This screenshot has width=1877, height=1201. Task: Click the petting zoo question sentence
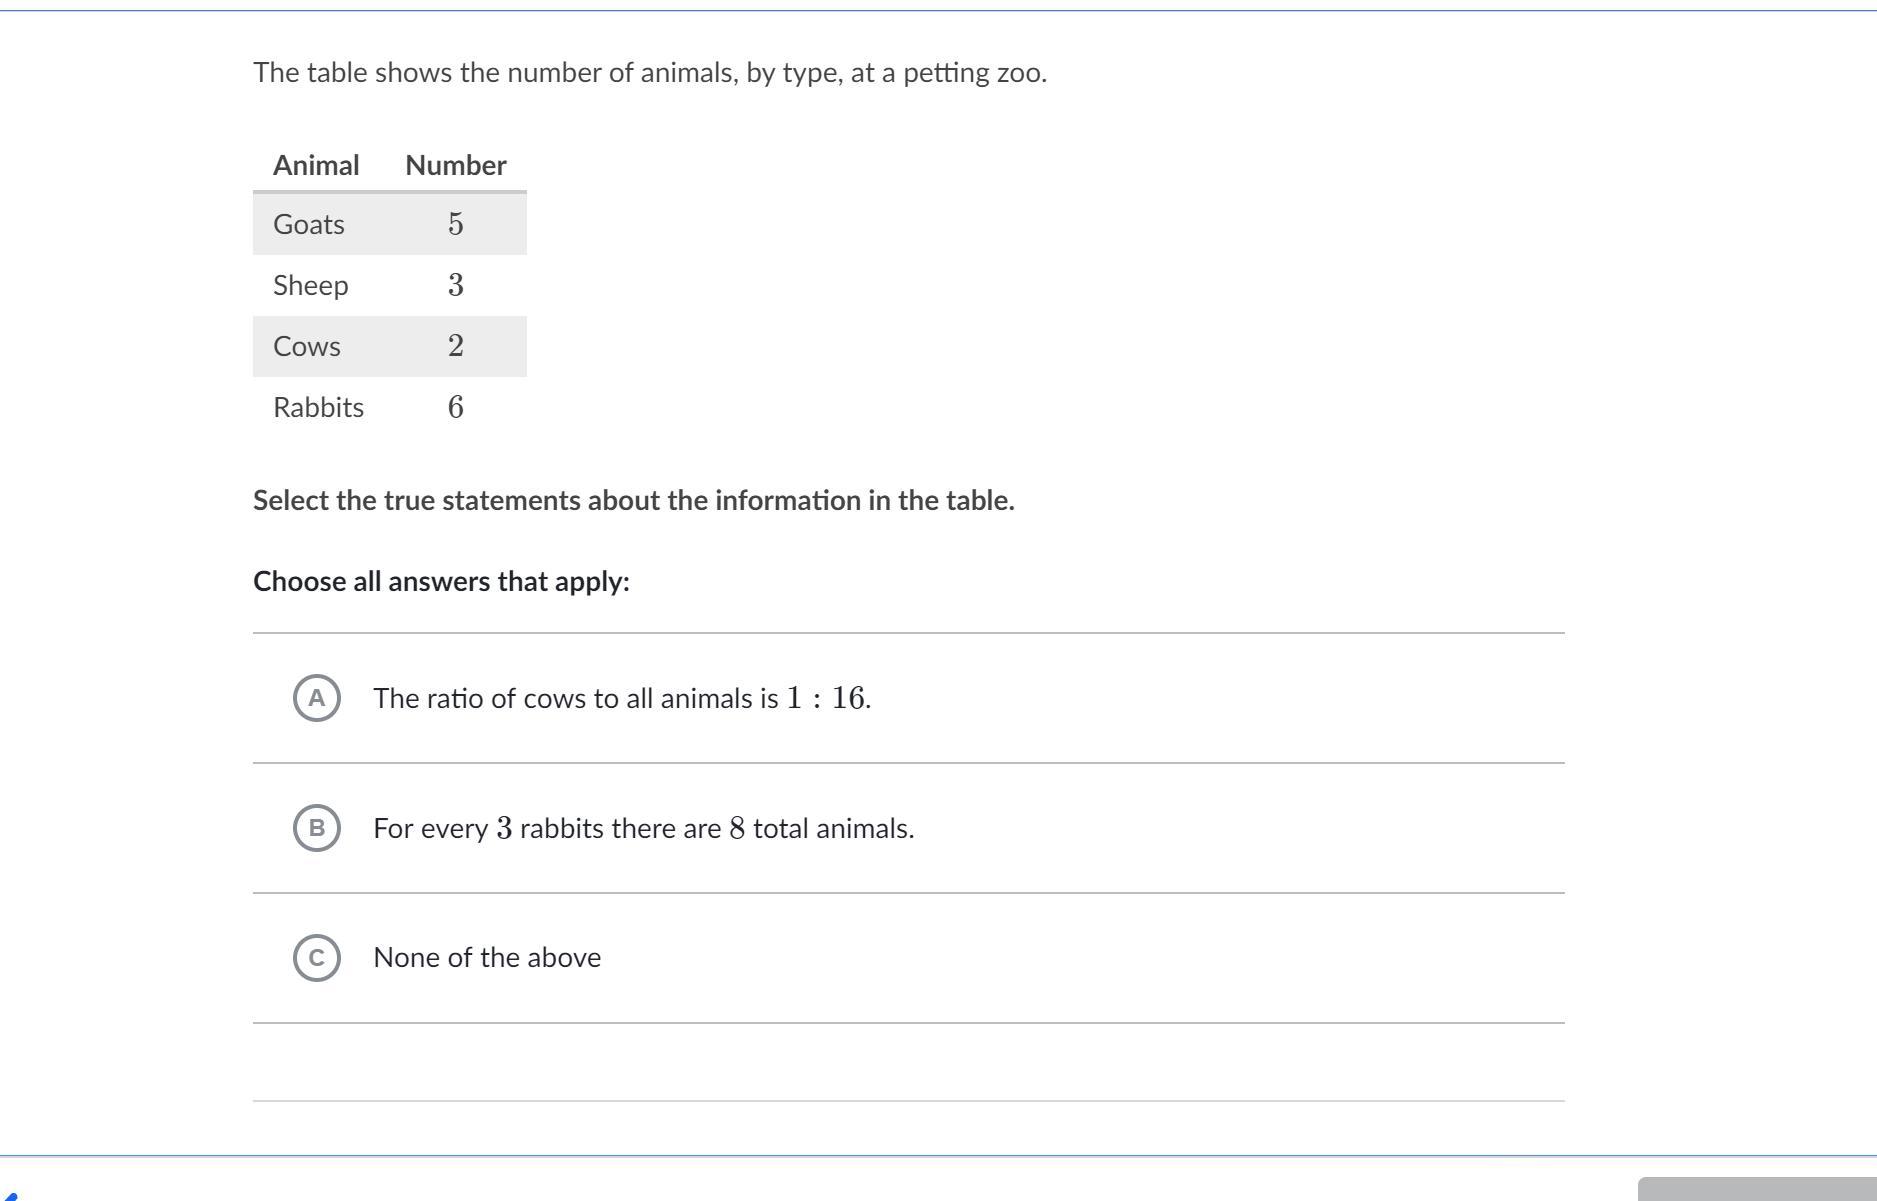[x=650, y=73]
